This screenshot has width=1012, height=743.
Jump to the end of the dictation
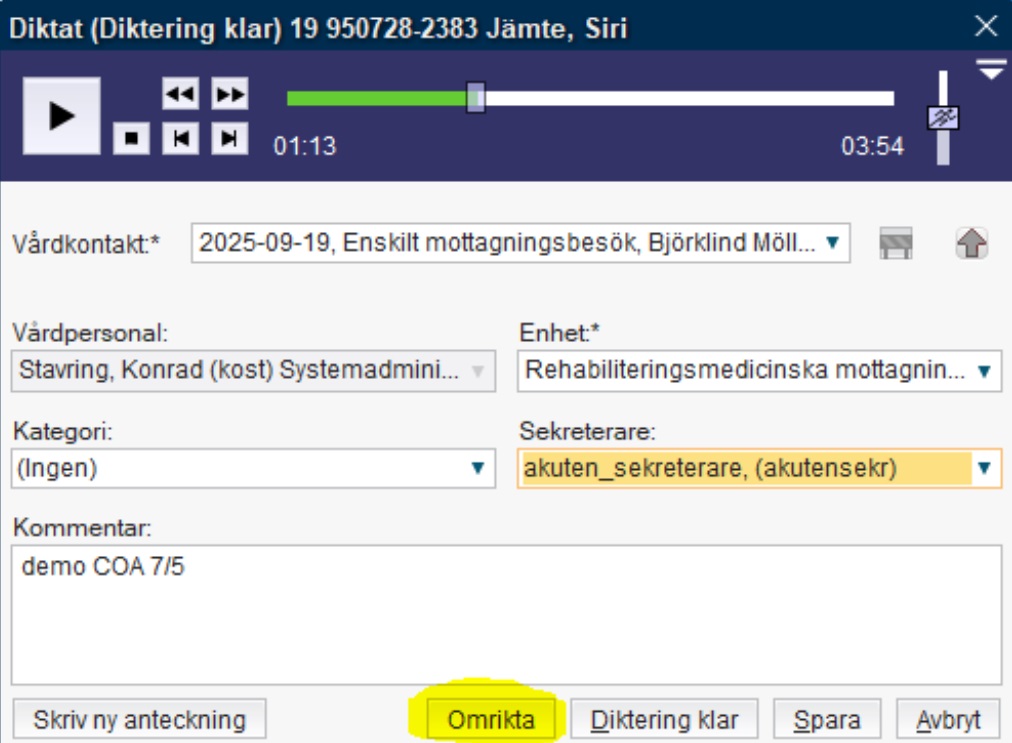[230, 138]
